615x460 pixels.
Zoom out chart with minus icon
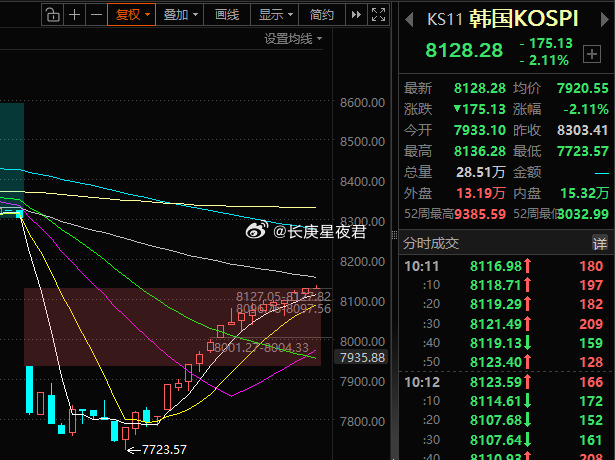click(x=96, y=15)
